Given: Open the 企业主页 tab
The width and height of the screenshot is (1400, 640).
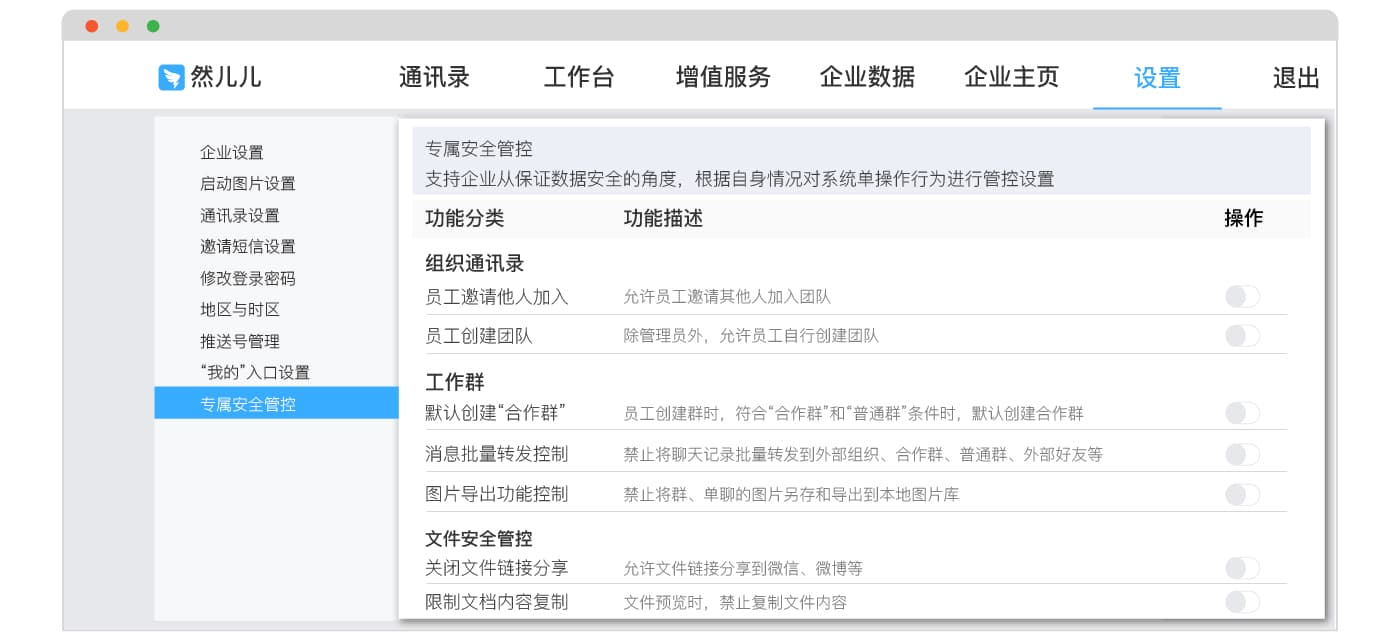Looking at the screenshot, I should pos(1011,77).
